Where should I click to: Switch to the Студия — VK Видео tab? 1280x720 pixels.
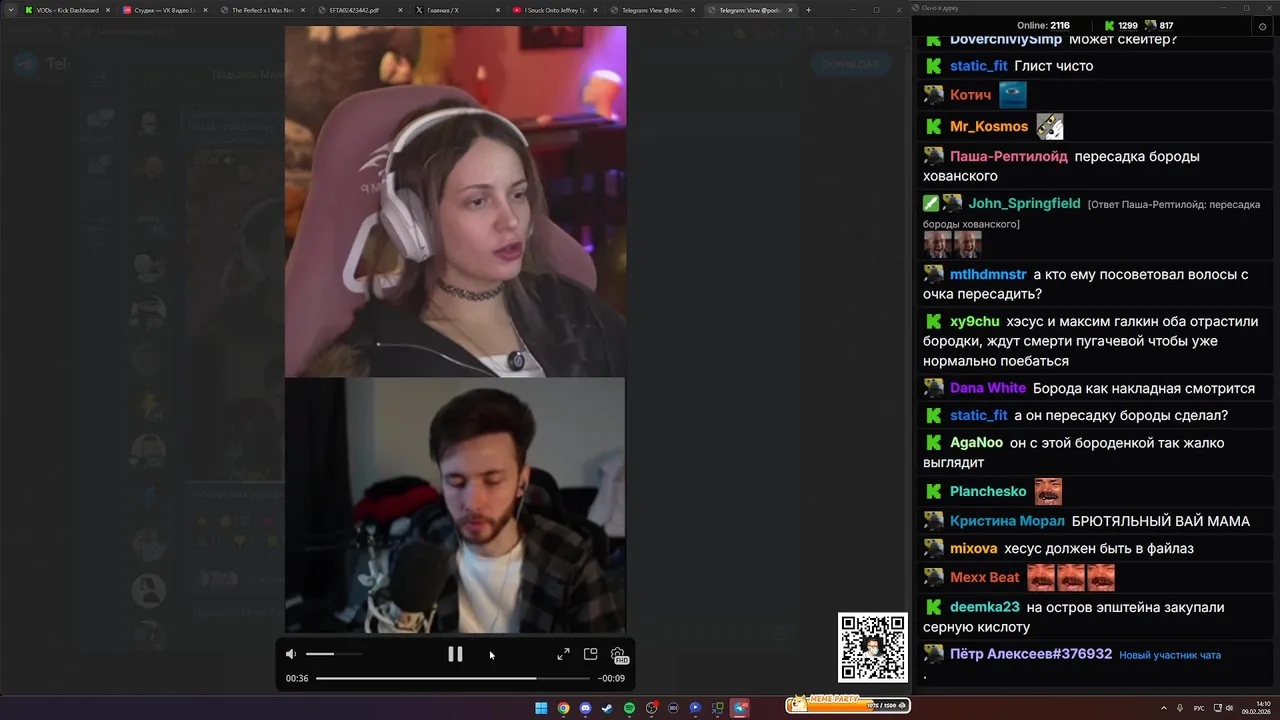pyautogui.click(x=165, y=10)
